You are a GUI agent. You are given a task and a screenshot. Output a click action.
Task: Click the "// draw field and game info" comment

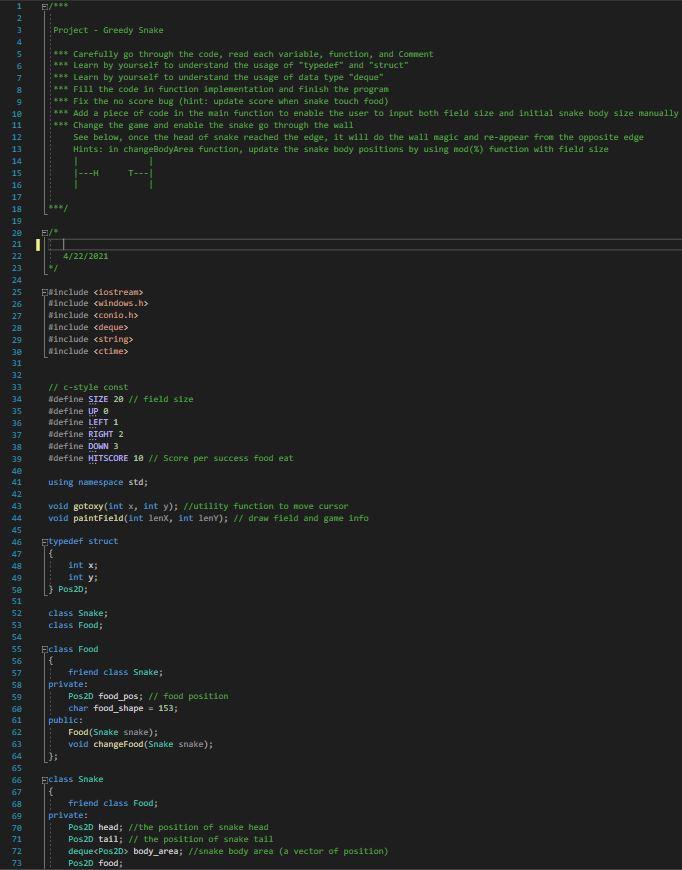tap(301, 518)
